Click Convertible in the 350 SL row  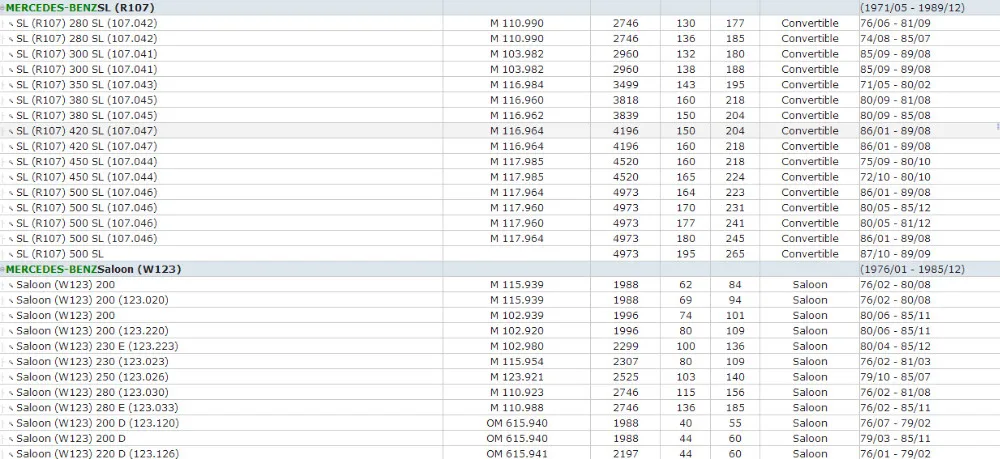click(x=810, y=85)
